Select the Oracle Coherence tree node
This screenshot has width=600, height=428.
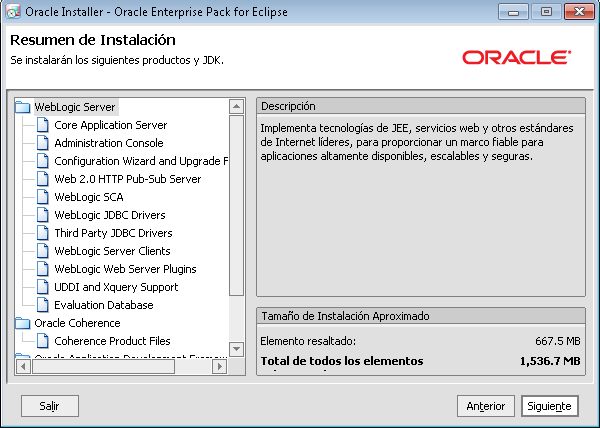click(x=77, y=323)
